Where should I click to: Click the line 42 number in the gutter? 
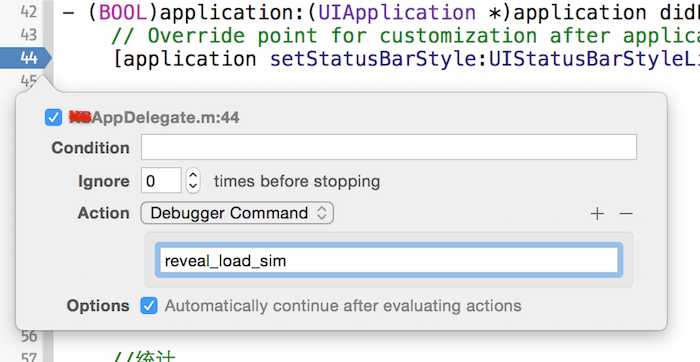[x=29, y=12]
